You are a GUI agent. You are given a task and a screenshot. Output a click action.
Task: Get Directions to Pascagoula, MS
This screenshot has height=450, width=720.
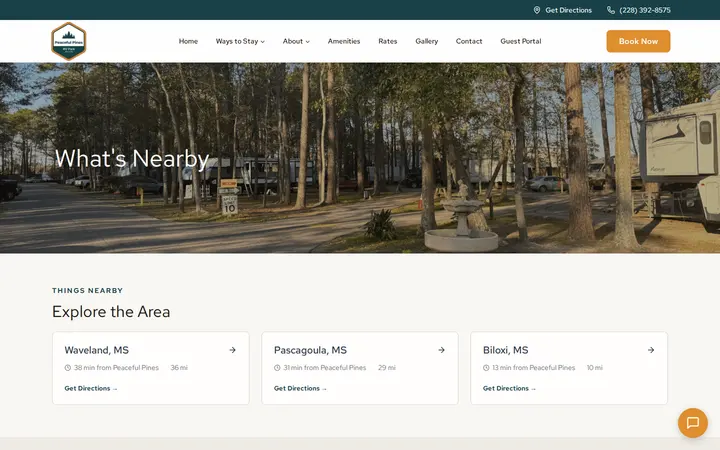point(300,388)
